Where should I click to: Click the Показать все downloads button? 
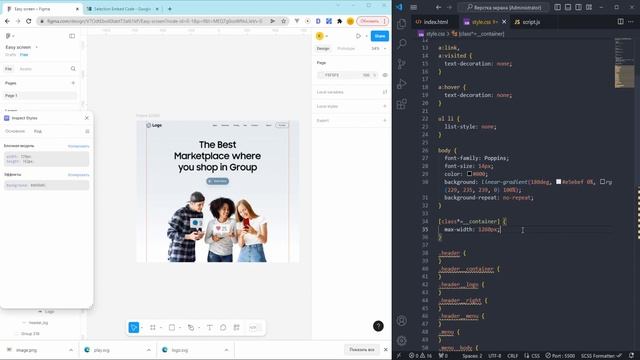(362, 350)
